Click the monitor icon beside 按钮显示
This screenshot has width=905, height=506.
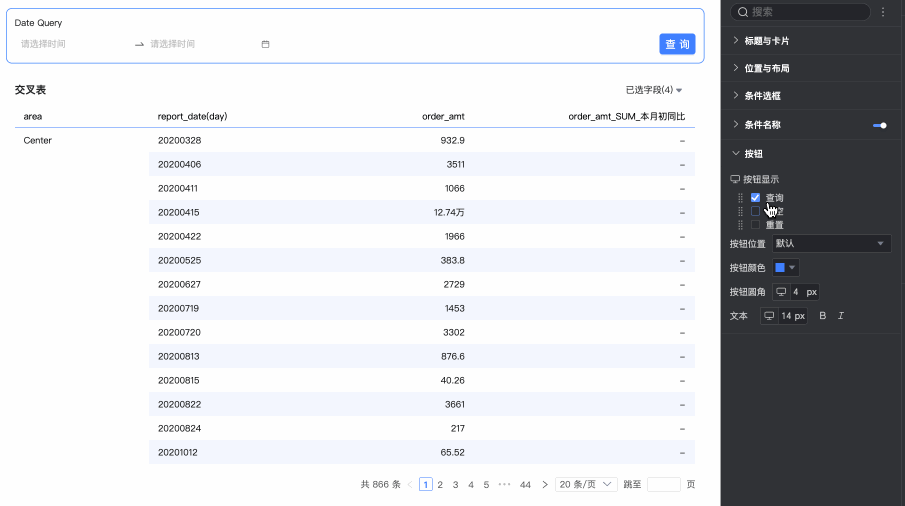pyautogui.click(x=735, y=179)
